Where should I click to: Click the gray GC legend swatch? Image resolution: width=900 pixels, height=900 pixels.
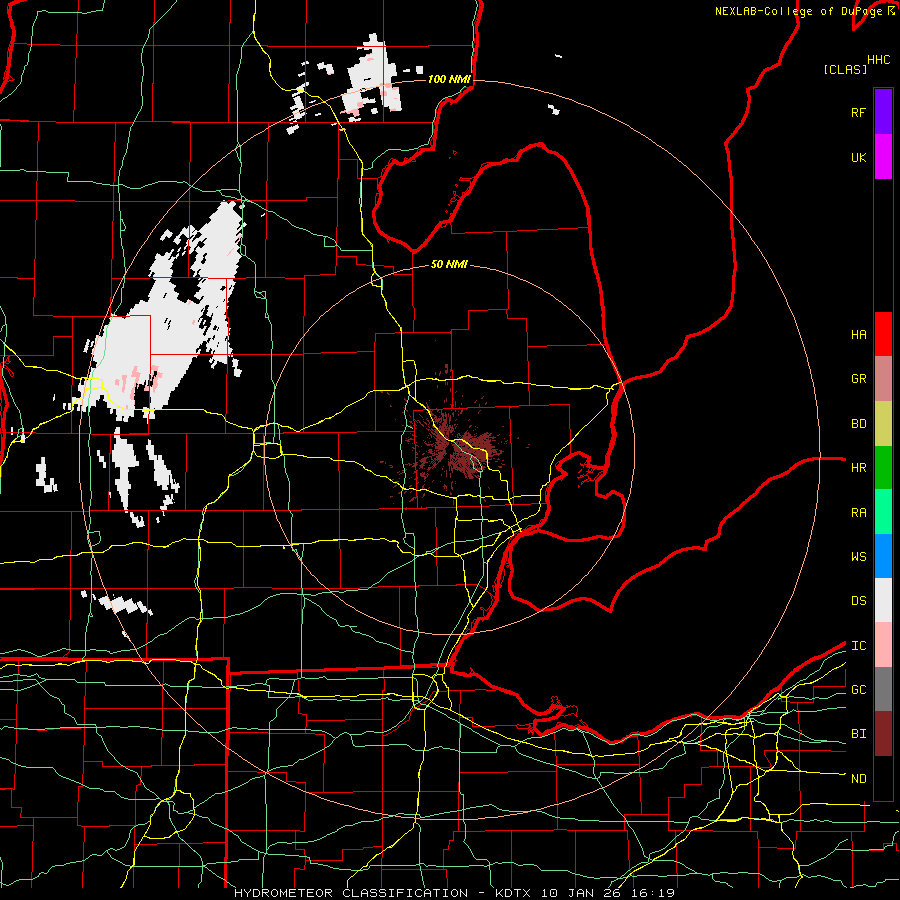(x=883, y=689)
